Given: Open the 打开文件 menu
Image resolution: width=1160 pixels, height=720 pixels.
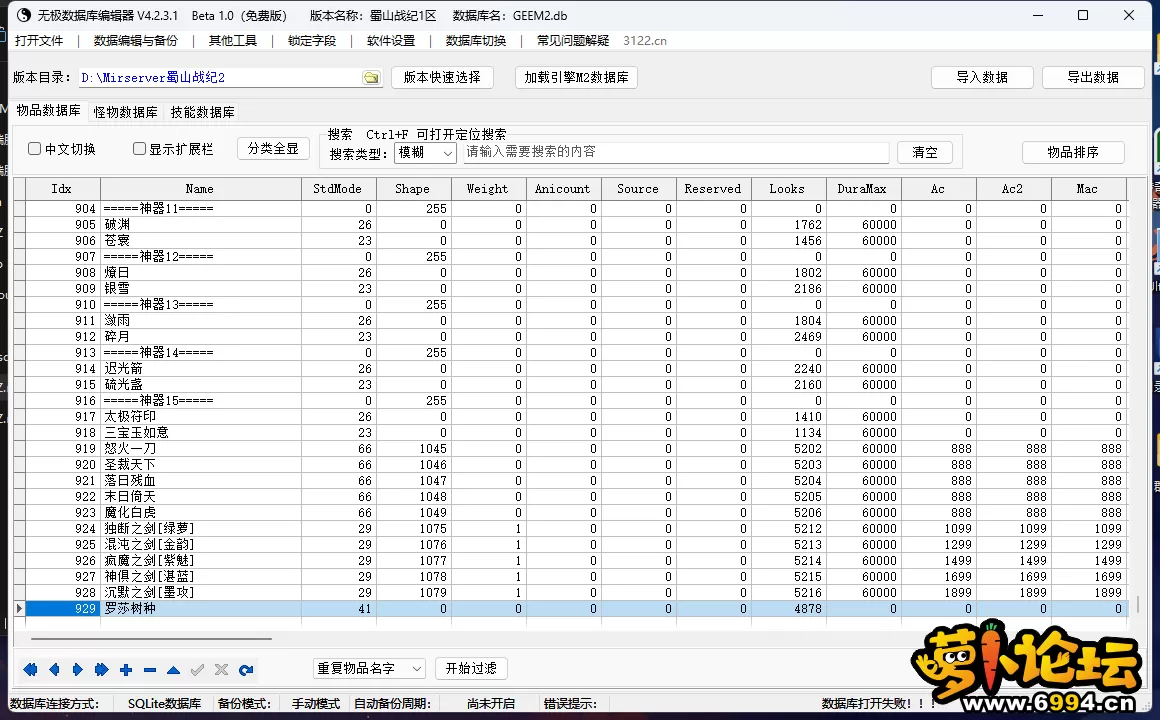Looking at the screenshot, I should click(39, 41).
